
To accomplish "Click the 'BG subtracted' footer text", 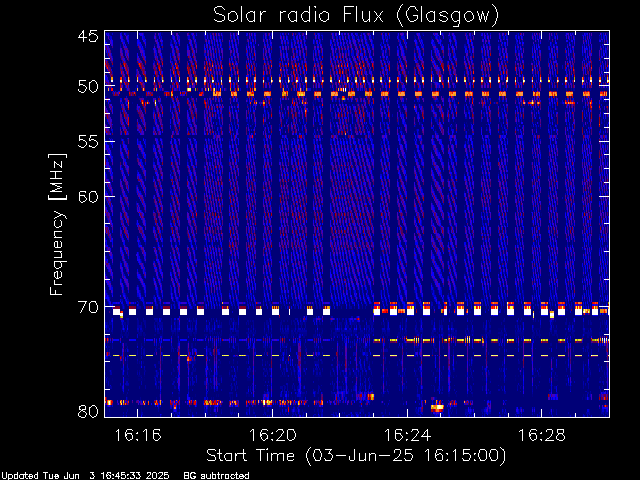I will (x=216, y=476).
